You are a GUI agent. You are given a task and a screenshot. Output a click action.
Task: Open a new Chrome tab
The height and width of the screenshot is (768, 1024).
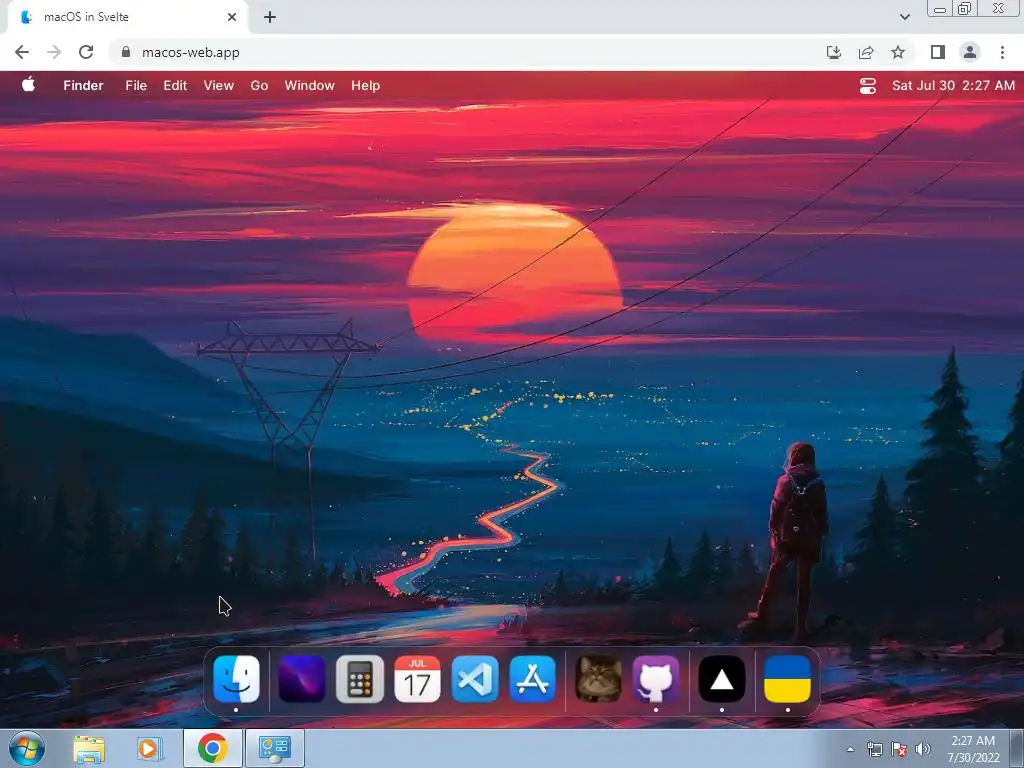[x=270, y=17]
